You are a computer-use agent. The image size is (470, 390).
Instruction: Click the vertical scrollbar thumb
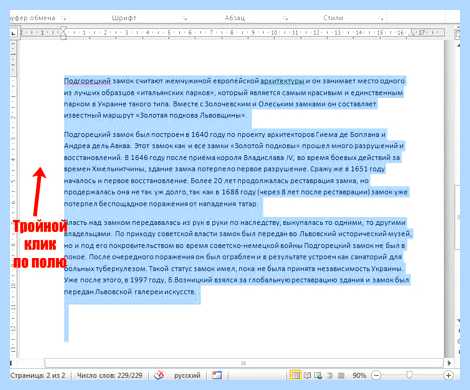coord(458,217)
